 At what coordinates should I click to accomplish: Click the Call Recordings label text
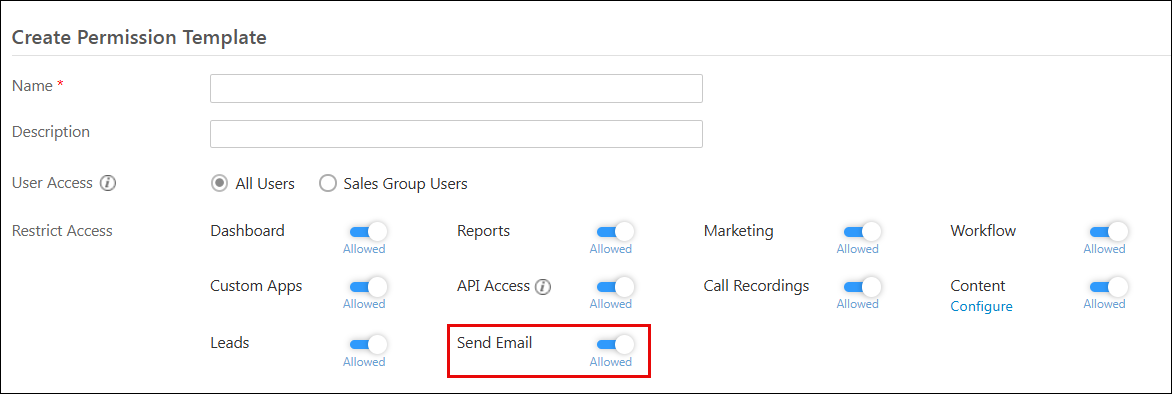(756, 286)
